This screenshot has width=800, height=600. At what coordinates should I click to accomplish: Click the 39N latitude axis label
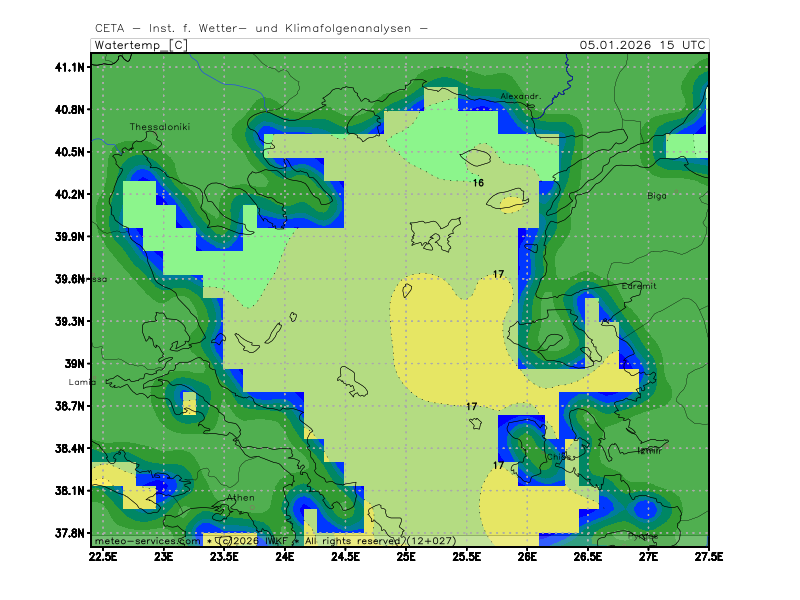(x=75, y=364)
